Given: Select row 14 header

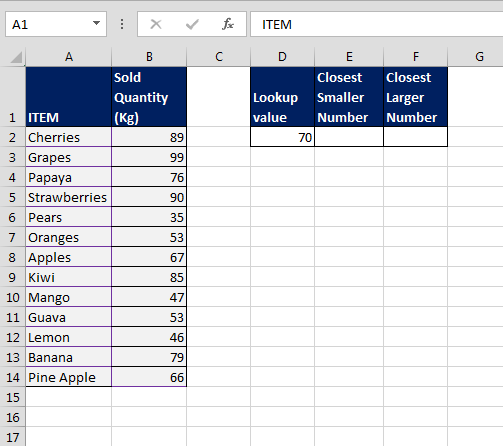Looking at the screenshot, I should (x=12, y=377).
